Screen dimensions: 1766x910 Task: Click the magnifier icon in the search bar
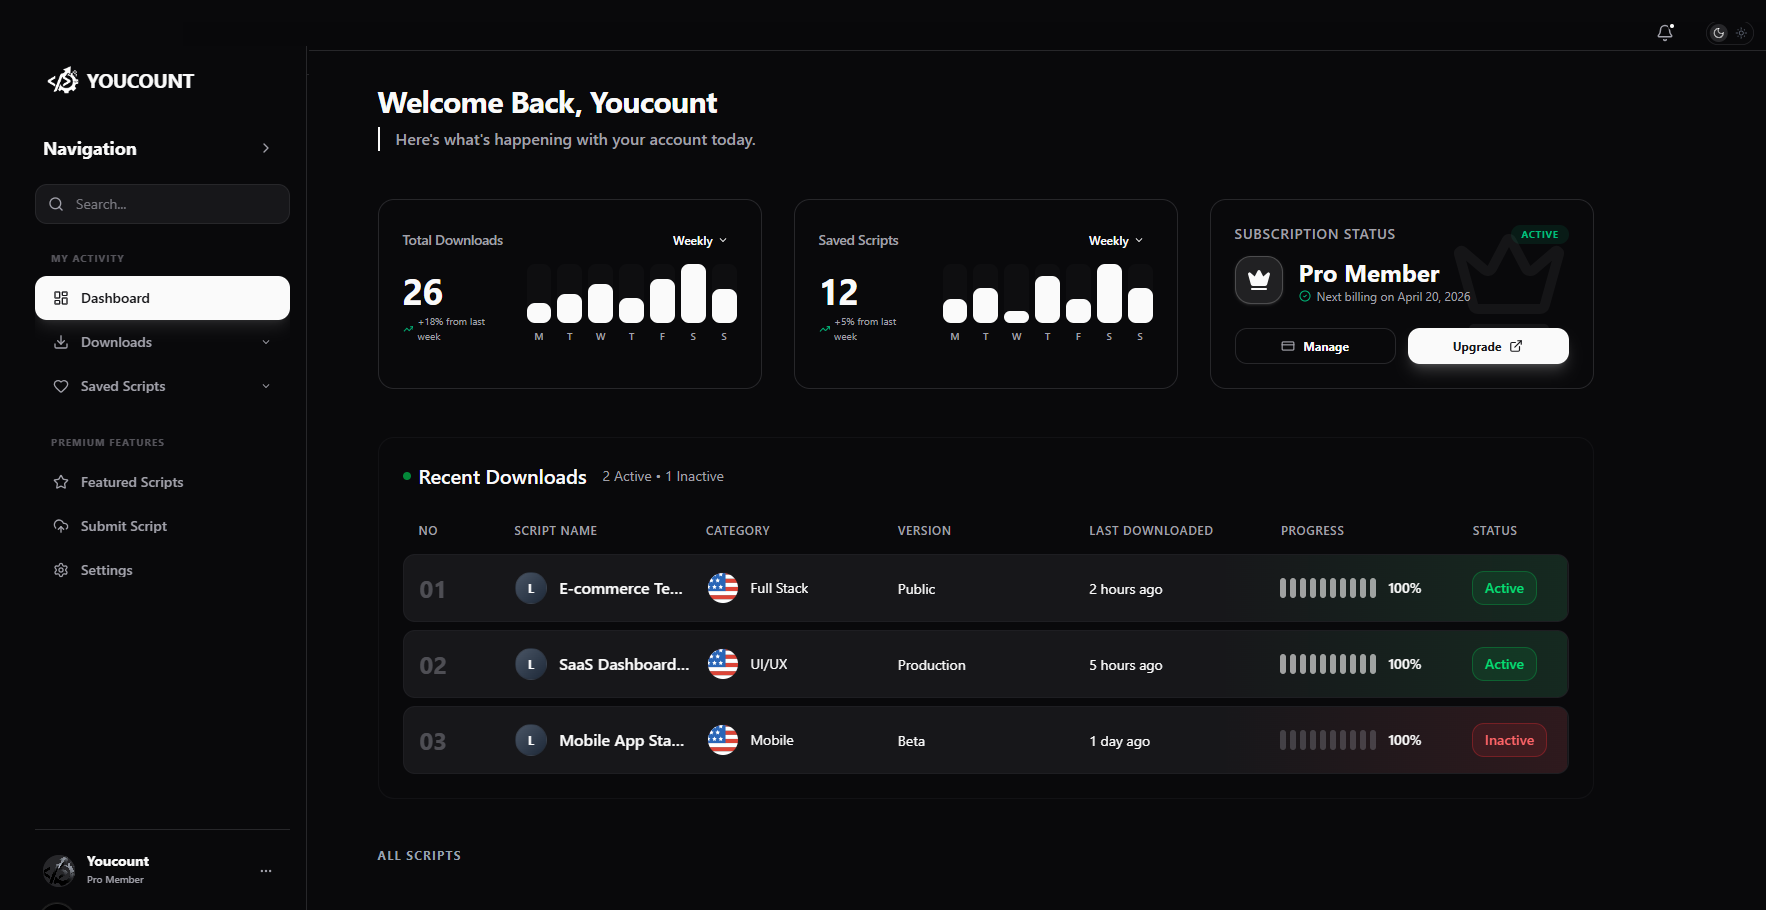click(x=56, y=203)
